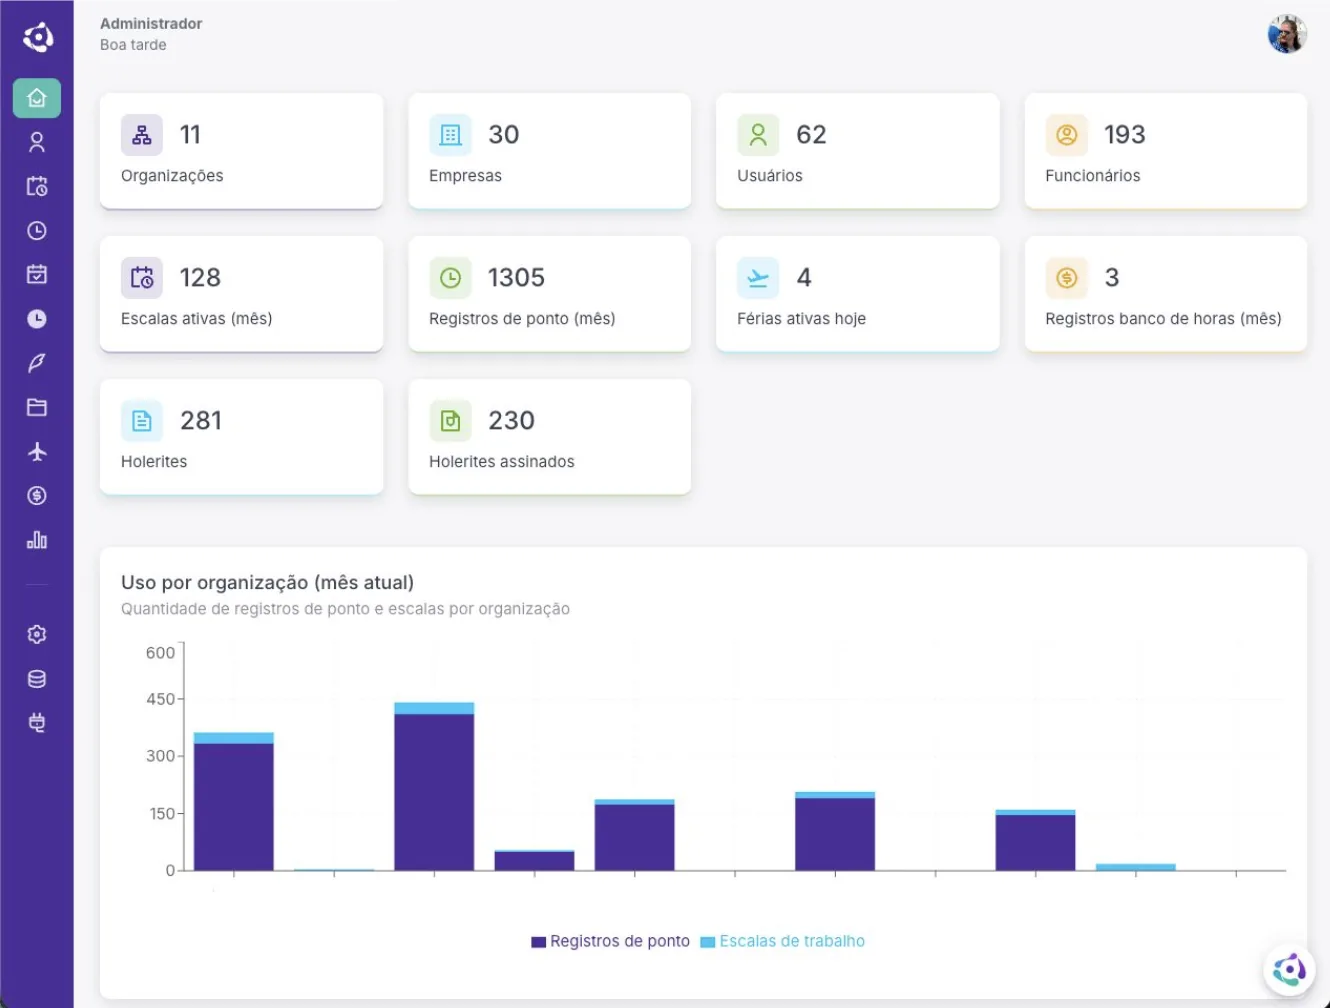Screen dimensions: 1330x1008
Task: Open the calendar-clock schedules sidebar icon
Action: coord(37,186)
